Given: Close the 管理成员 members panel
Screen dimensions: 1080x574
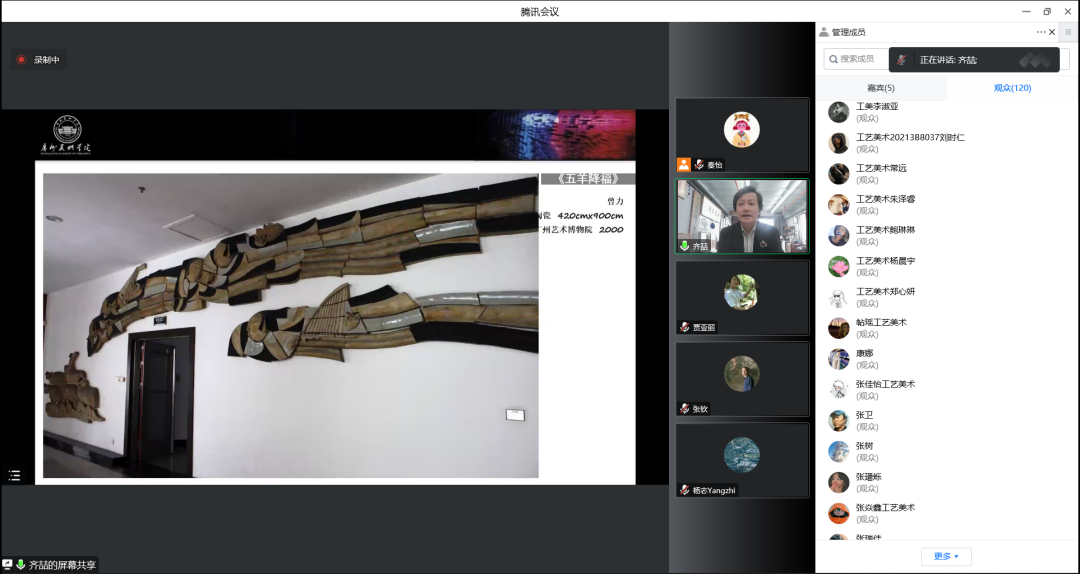Looking at the screenshot, I should [1052, 32].
